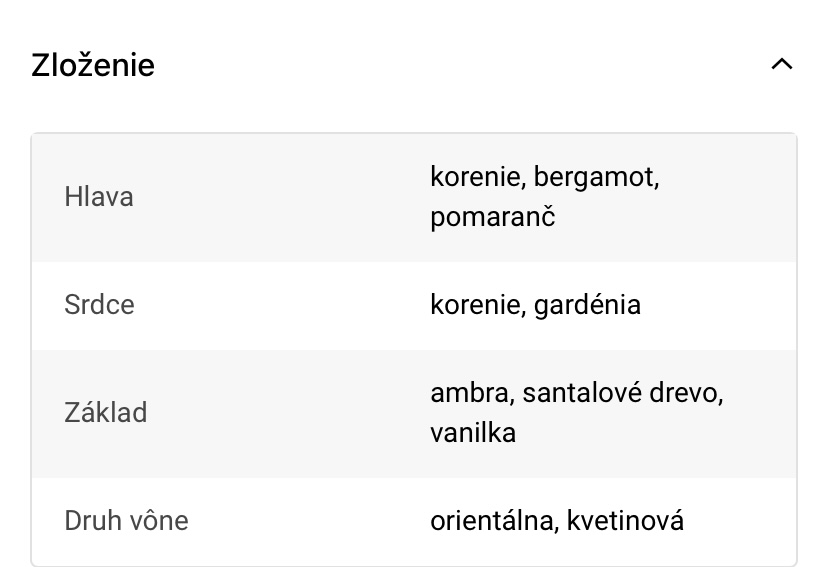
Task: Click korenie in the Srdce row
Action: click(475, 305)
